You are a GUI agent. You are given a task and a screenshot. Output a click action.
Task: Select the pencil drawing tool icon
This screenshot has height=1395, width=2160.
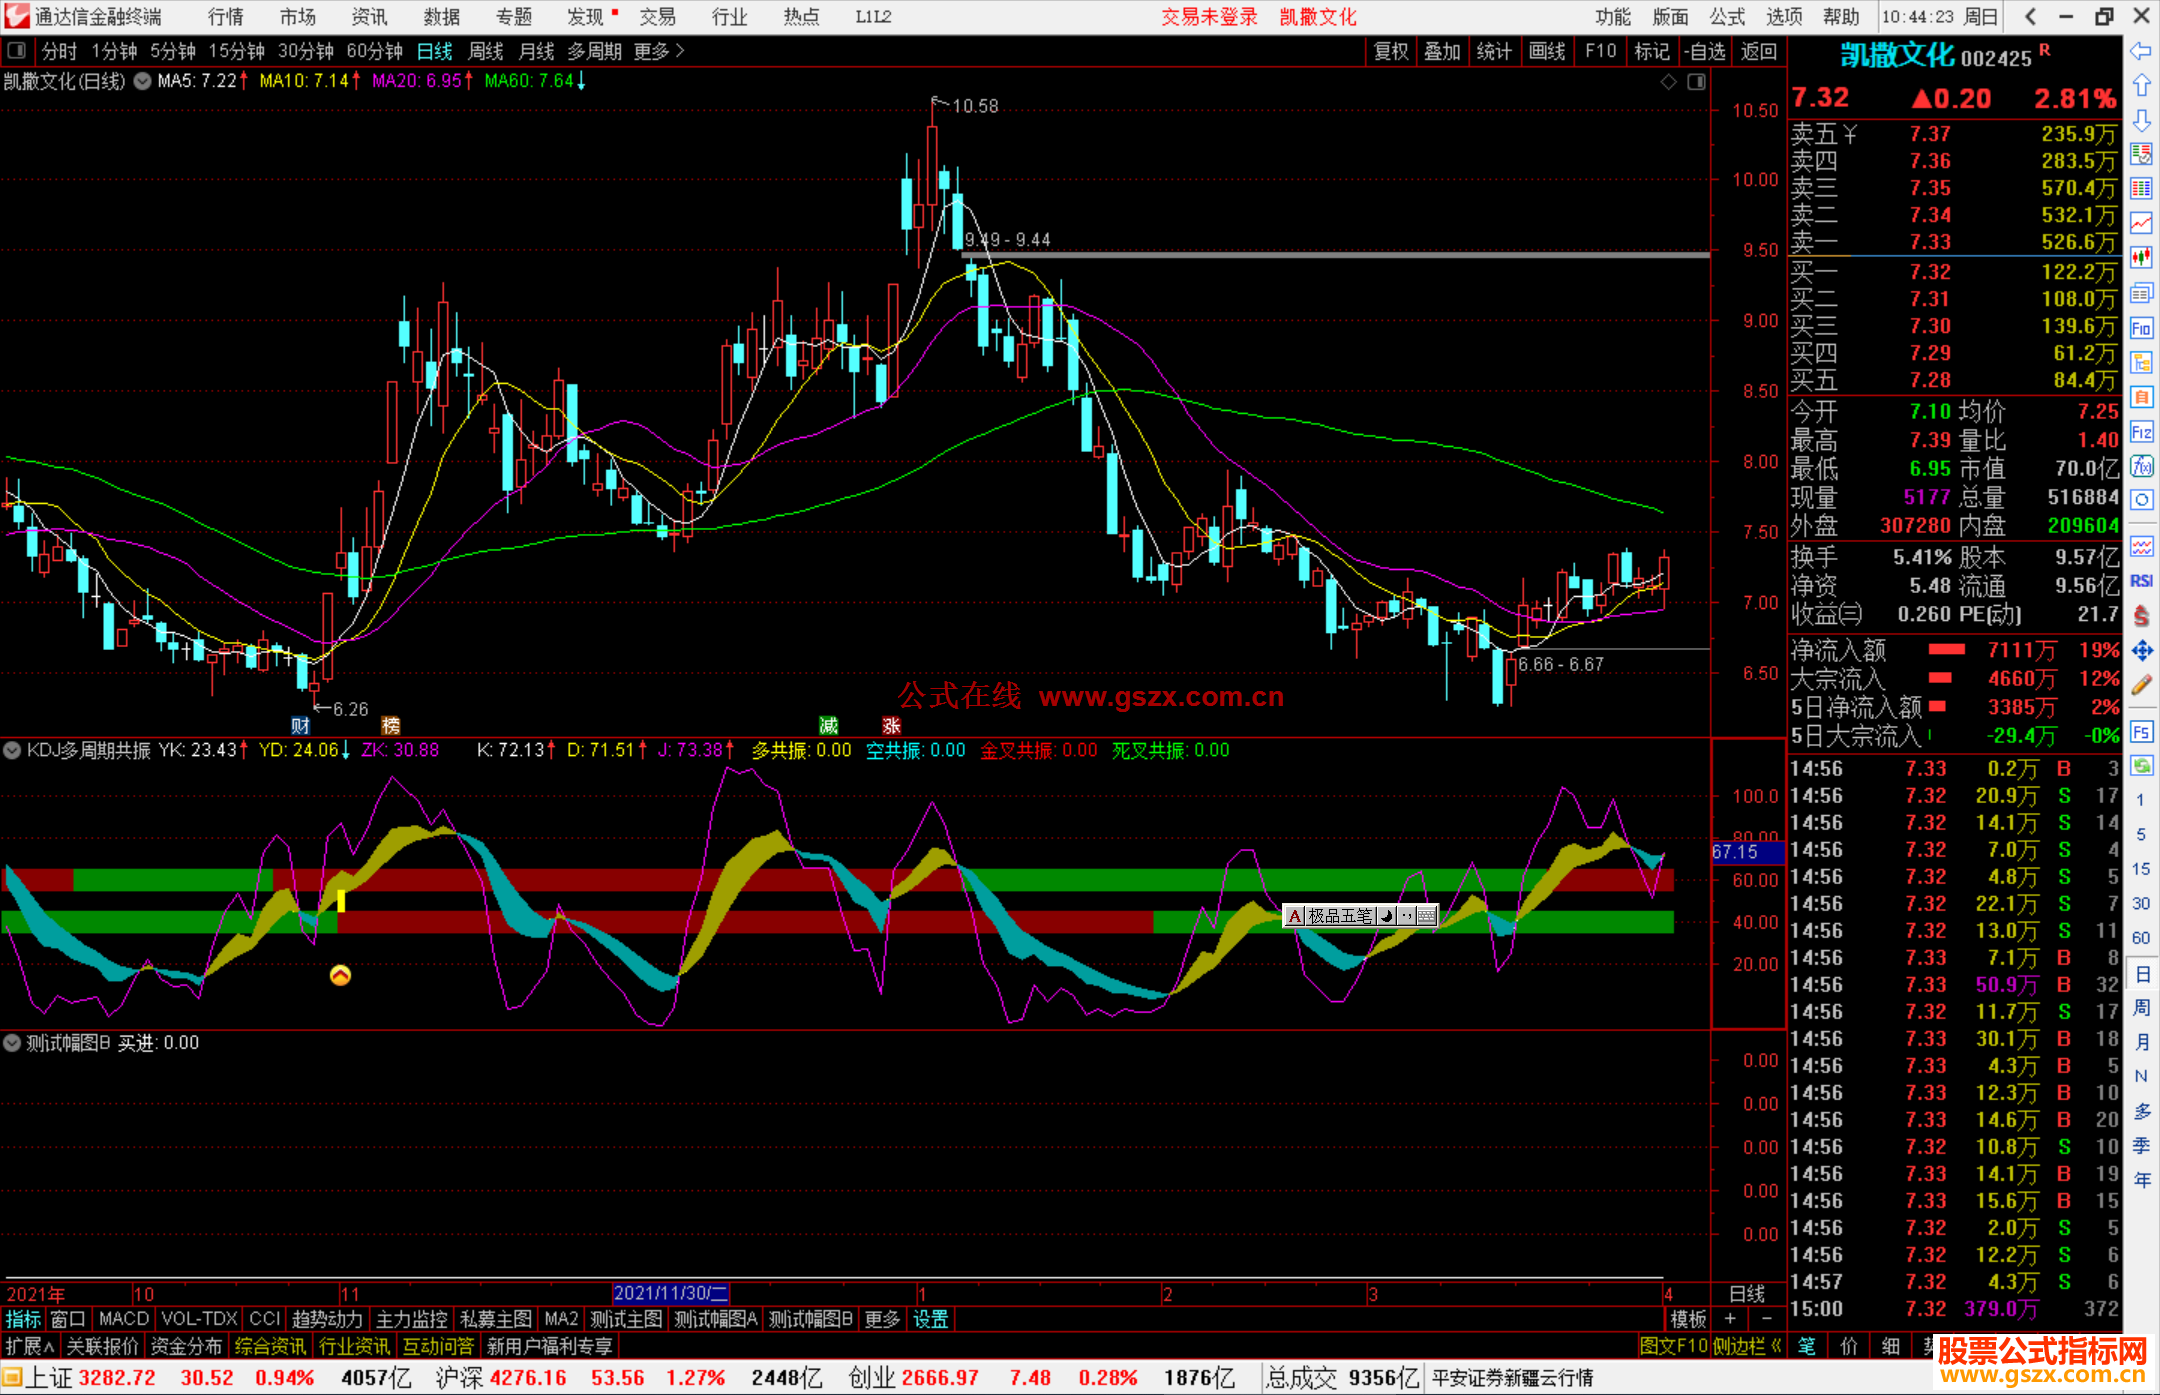(x=2141, y=686)
